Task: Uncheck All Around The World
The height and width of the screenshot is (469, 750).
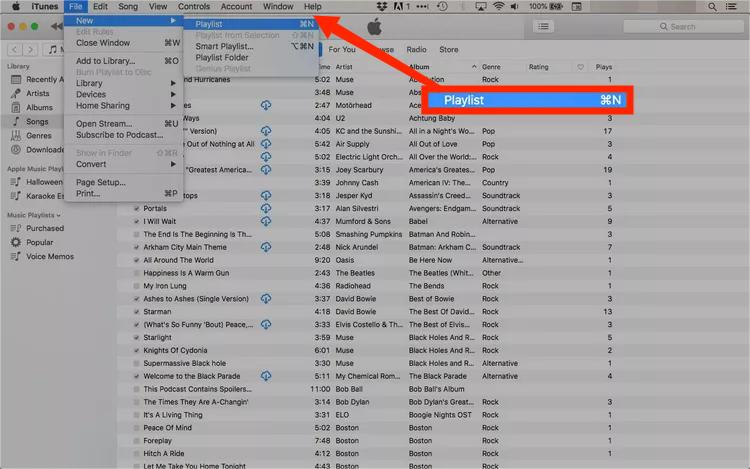Action: pos(136,260)
